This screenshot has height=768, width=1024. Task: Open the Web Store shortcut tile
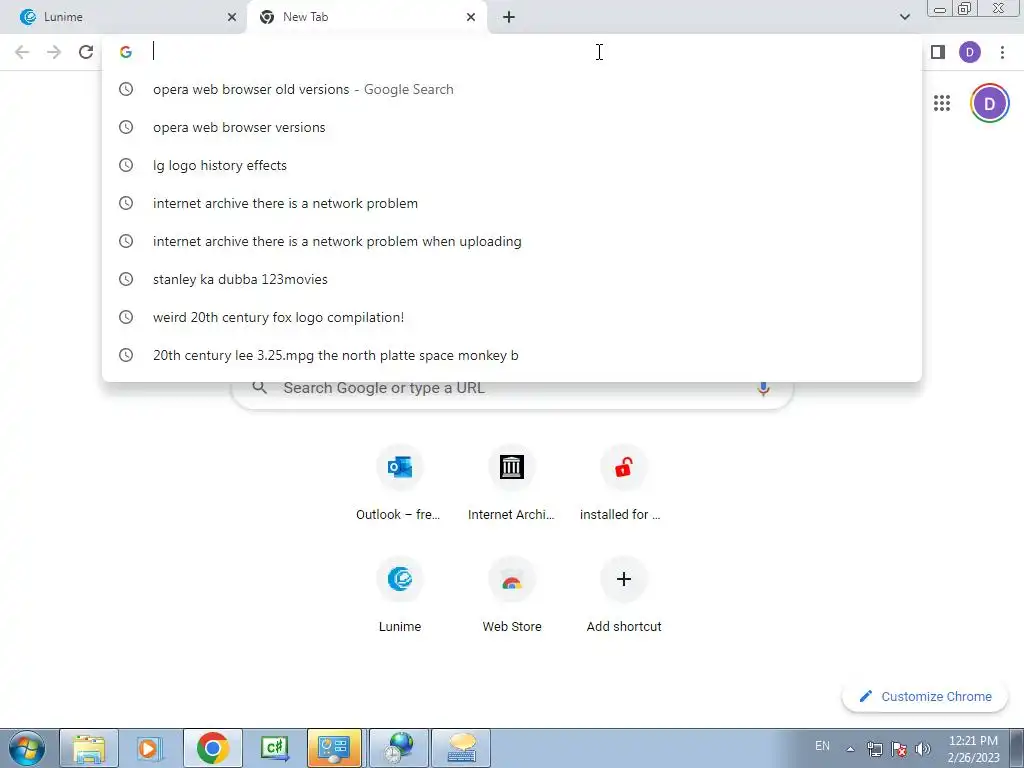pyautogui.click(x=511, y=596)
